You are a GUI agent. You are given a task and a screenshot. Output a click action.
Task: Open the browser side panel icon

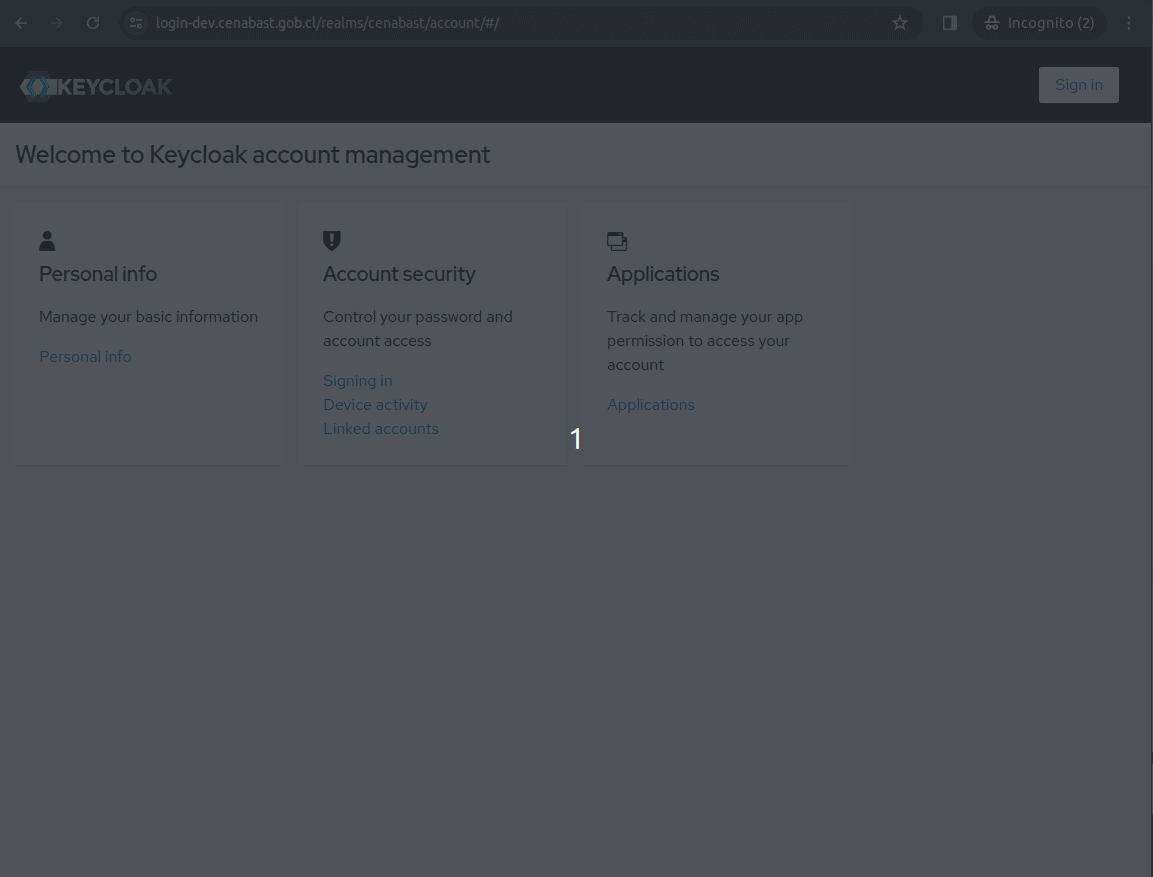[948, 22]
